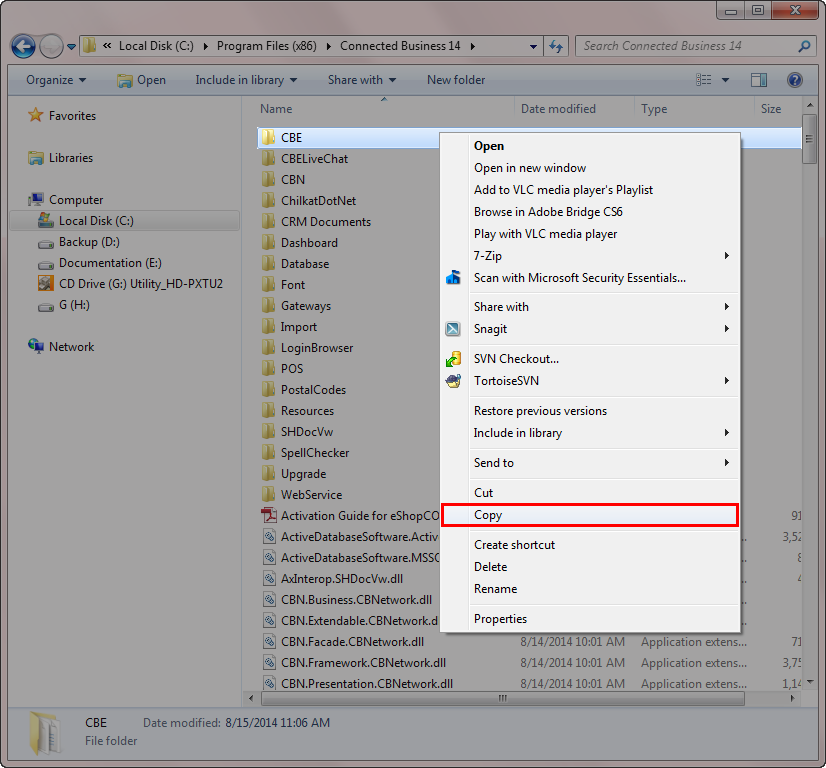Screen dimensions: 826x768
Task: Open the Organize dropdown menu
Action: point(56,80)
